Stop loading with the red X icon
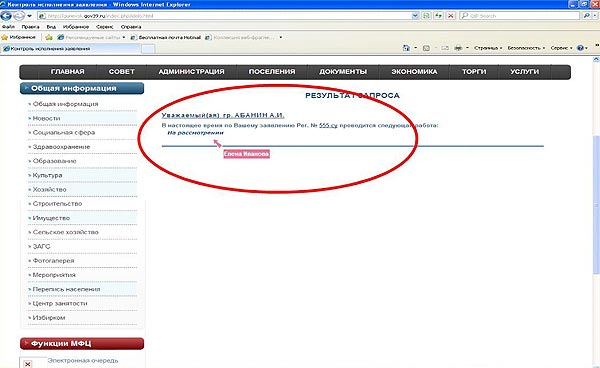The image size is (600, 368). point(451,16)
